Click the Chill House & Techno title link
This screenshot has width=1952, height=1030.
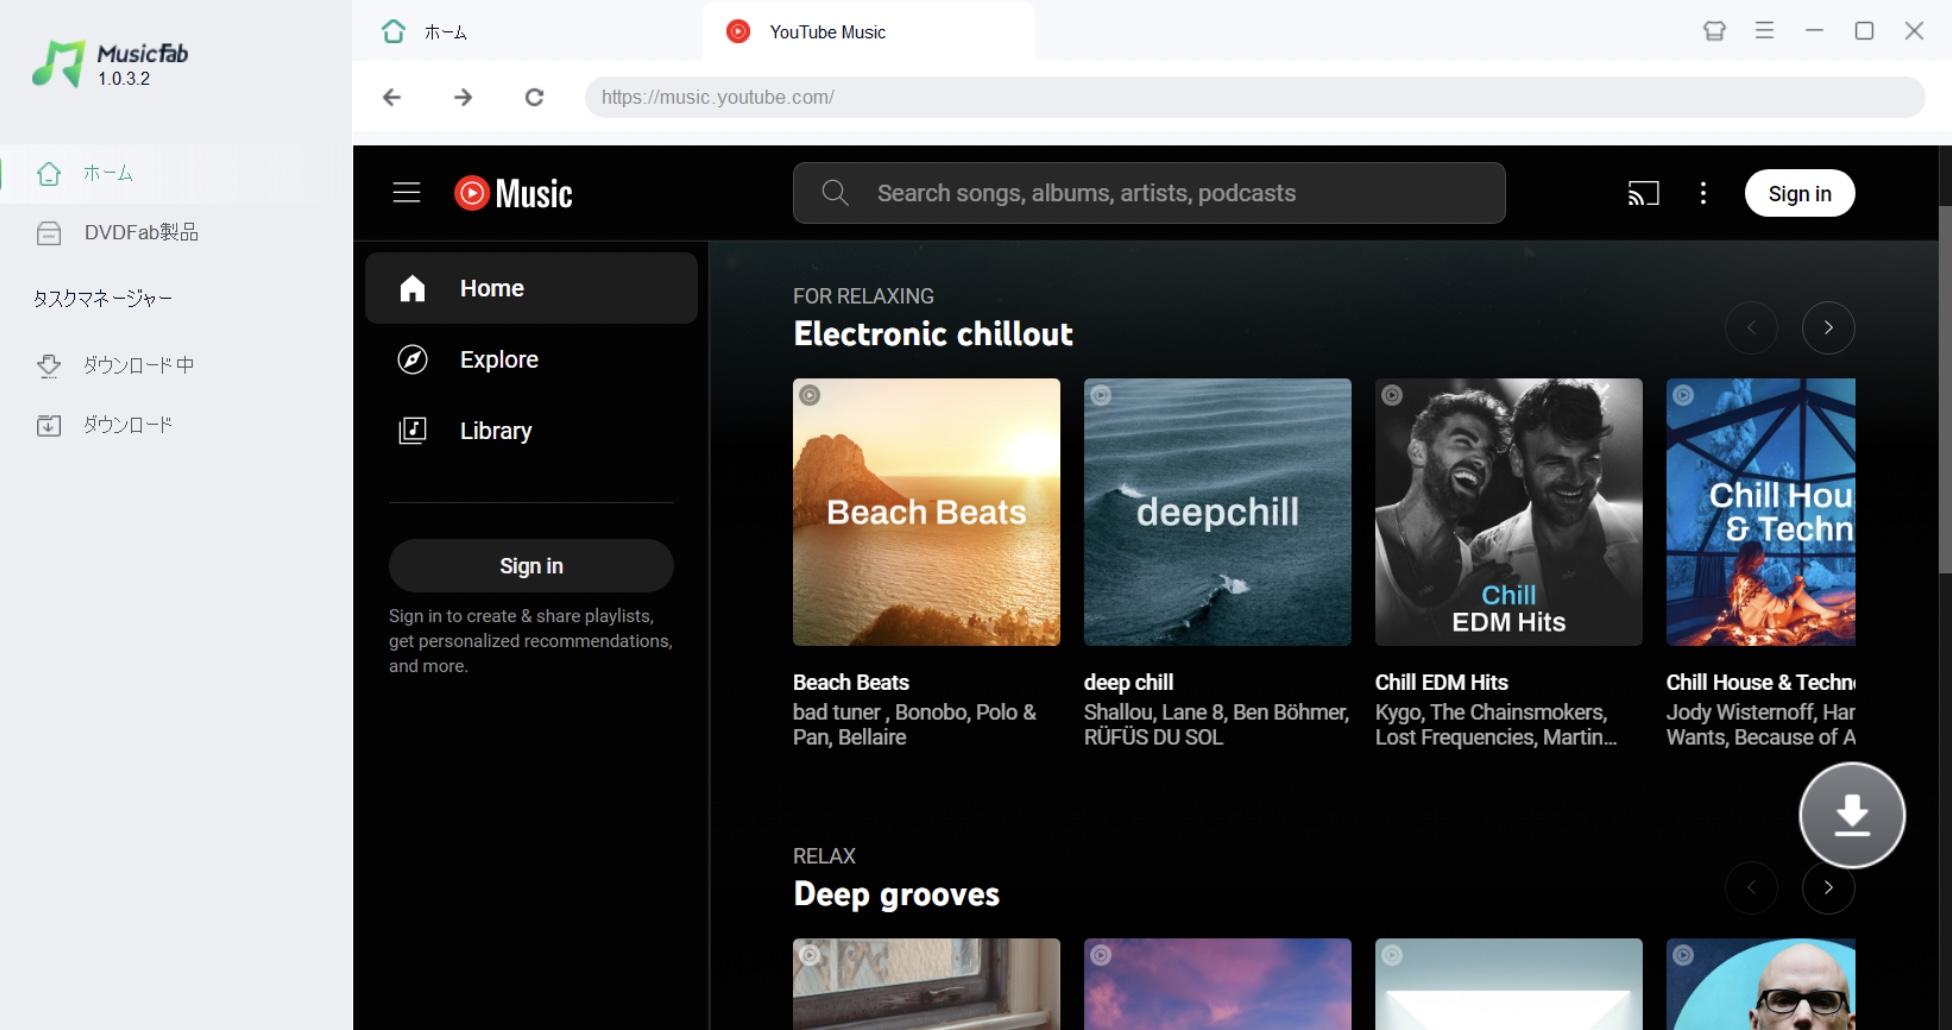point(1760,682)
